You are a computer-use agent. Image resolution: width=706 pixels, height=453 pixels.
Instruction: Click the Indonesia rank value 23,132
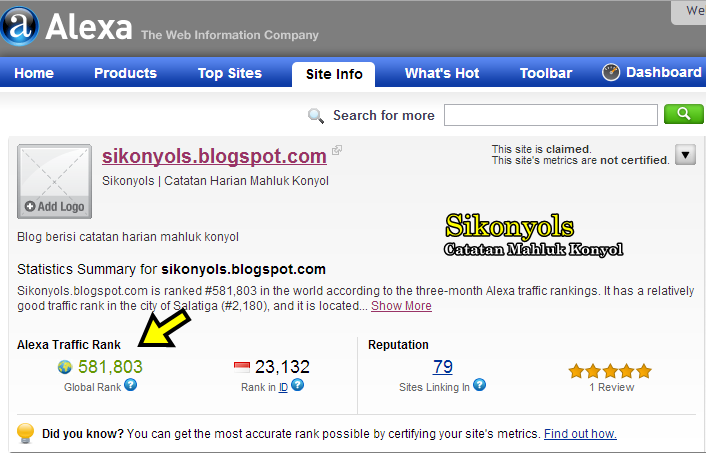(x=282, y=367)
